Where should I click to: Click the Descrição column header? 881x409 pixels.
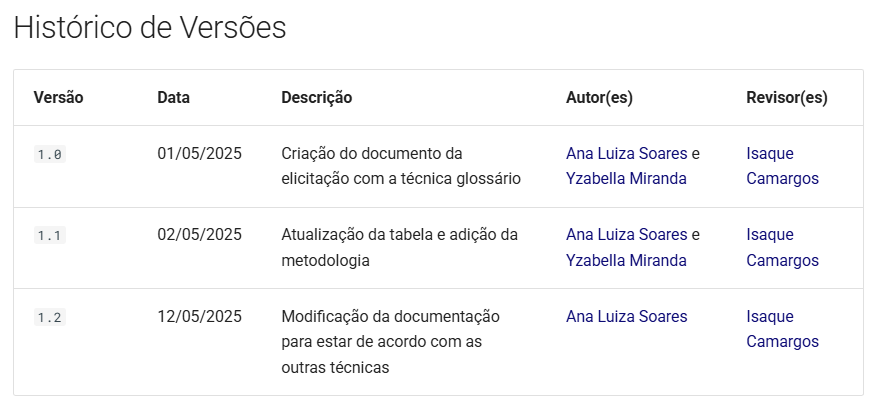point(316,98)
